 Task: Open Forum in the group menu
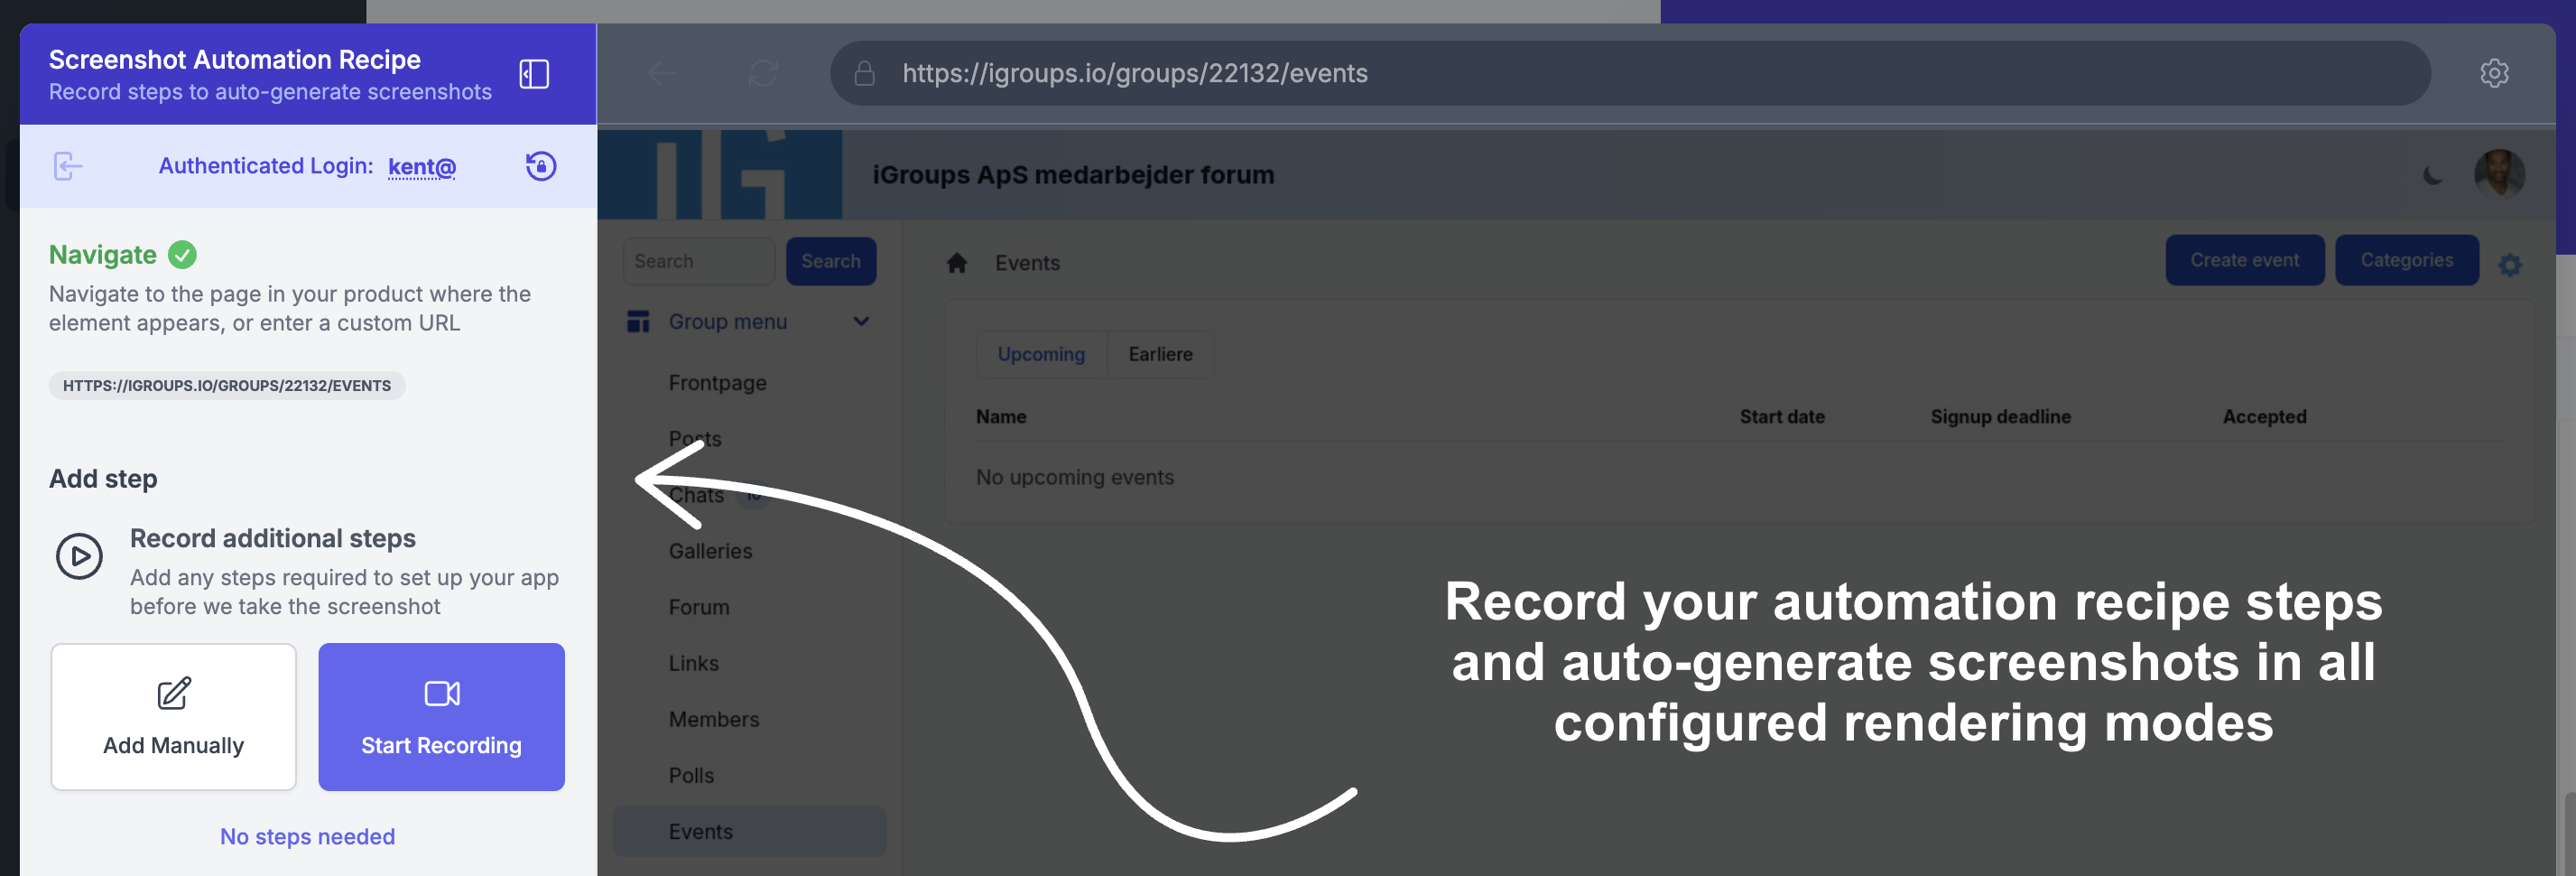[699, 607]
